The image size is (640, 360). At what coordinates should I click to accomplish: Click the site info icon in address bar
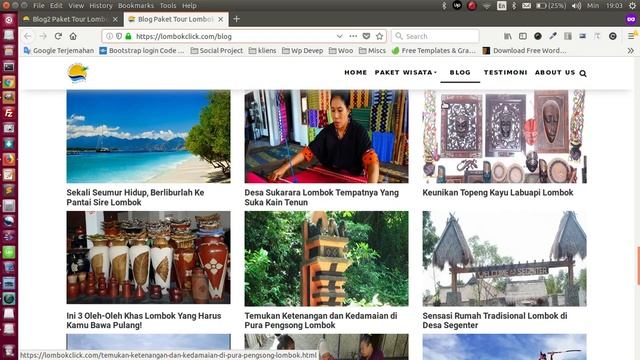(109, 36)
